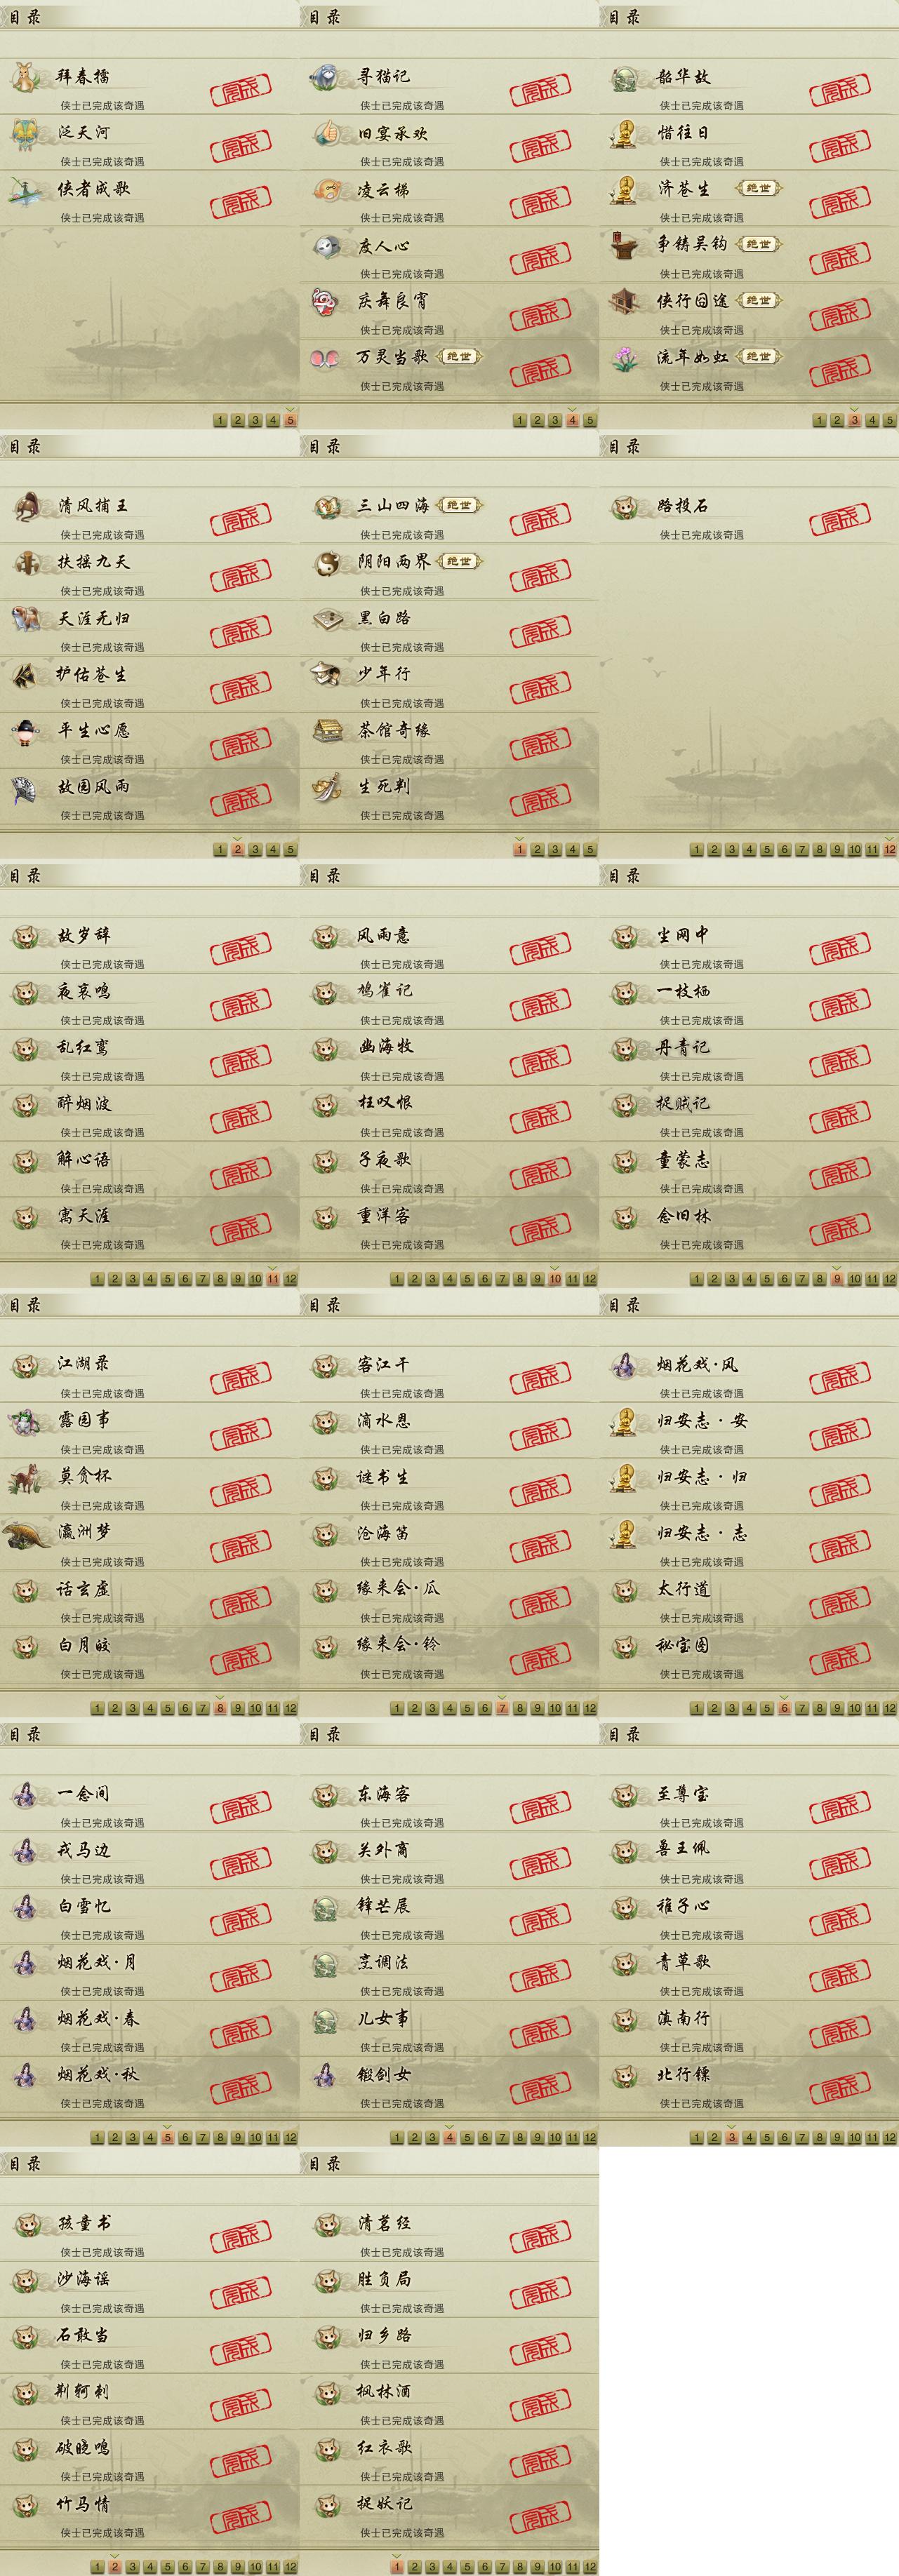Select the mouse icon next to 万灵当歌
Image resolution: width=899 pixels, height=2576 pixels.
(325, 357)
